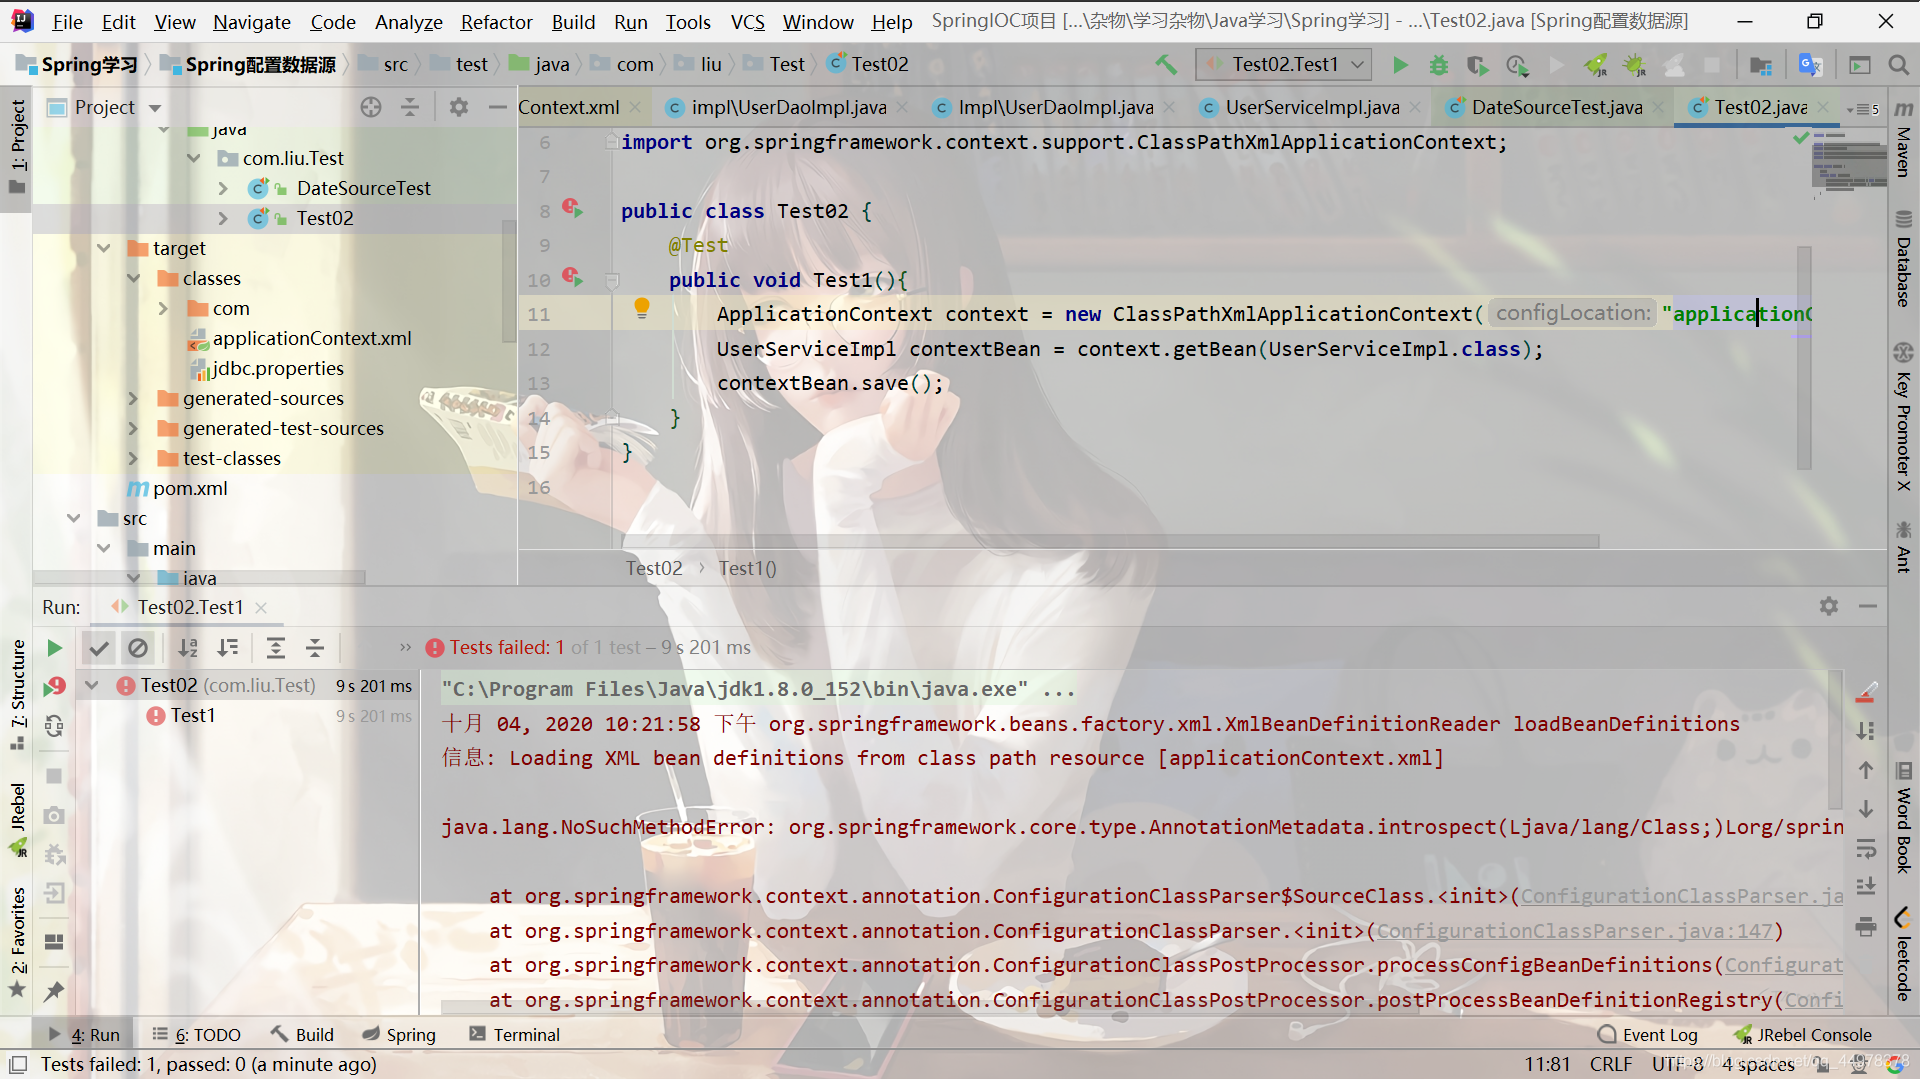This screenshot has width=1920, height=1080.
Task: Change CRLF line separator in status bar
Action: pos(1611,1064)
